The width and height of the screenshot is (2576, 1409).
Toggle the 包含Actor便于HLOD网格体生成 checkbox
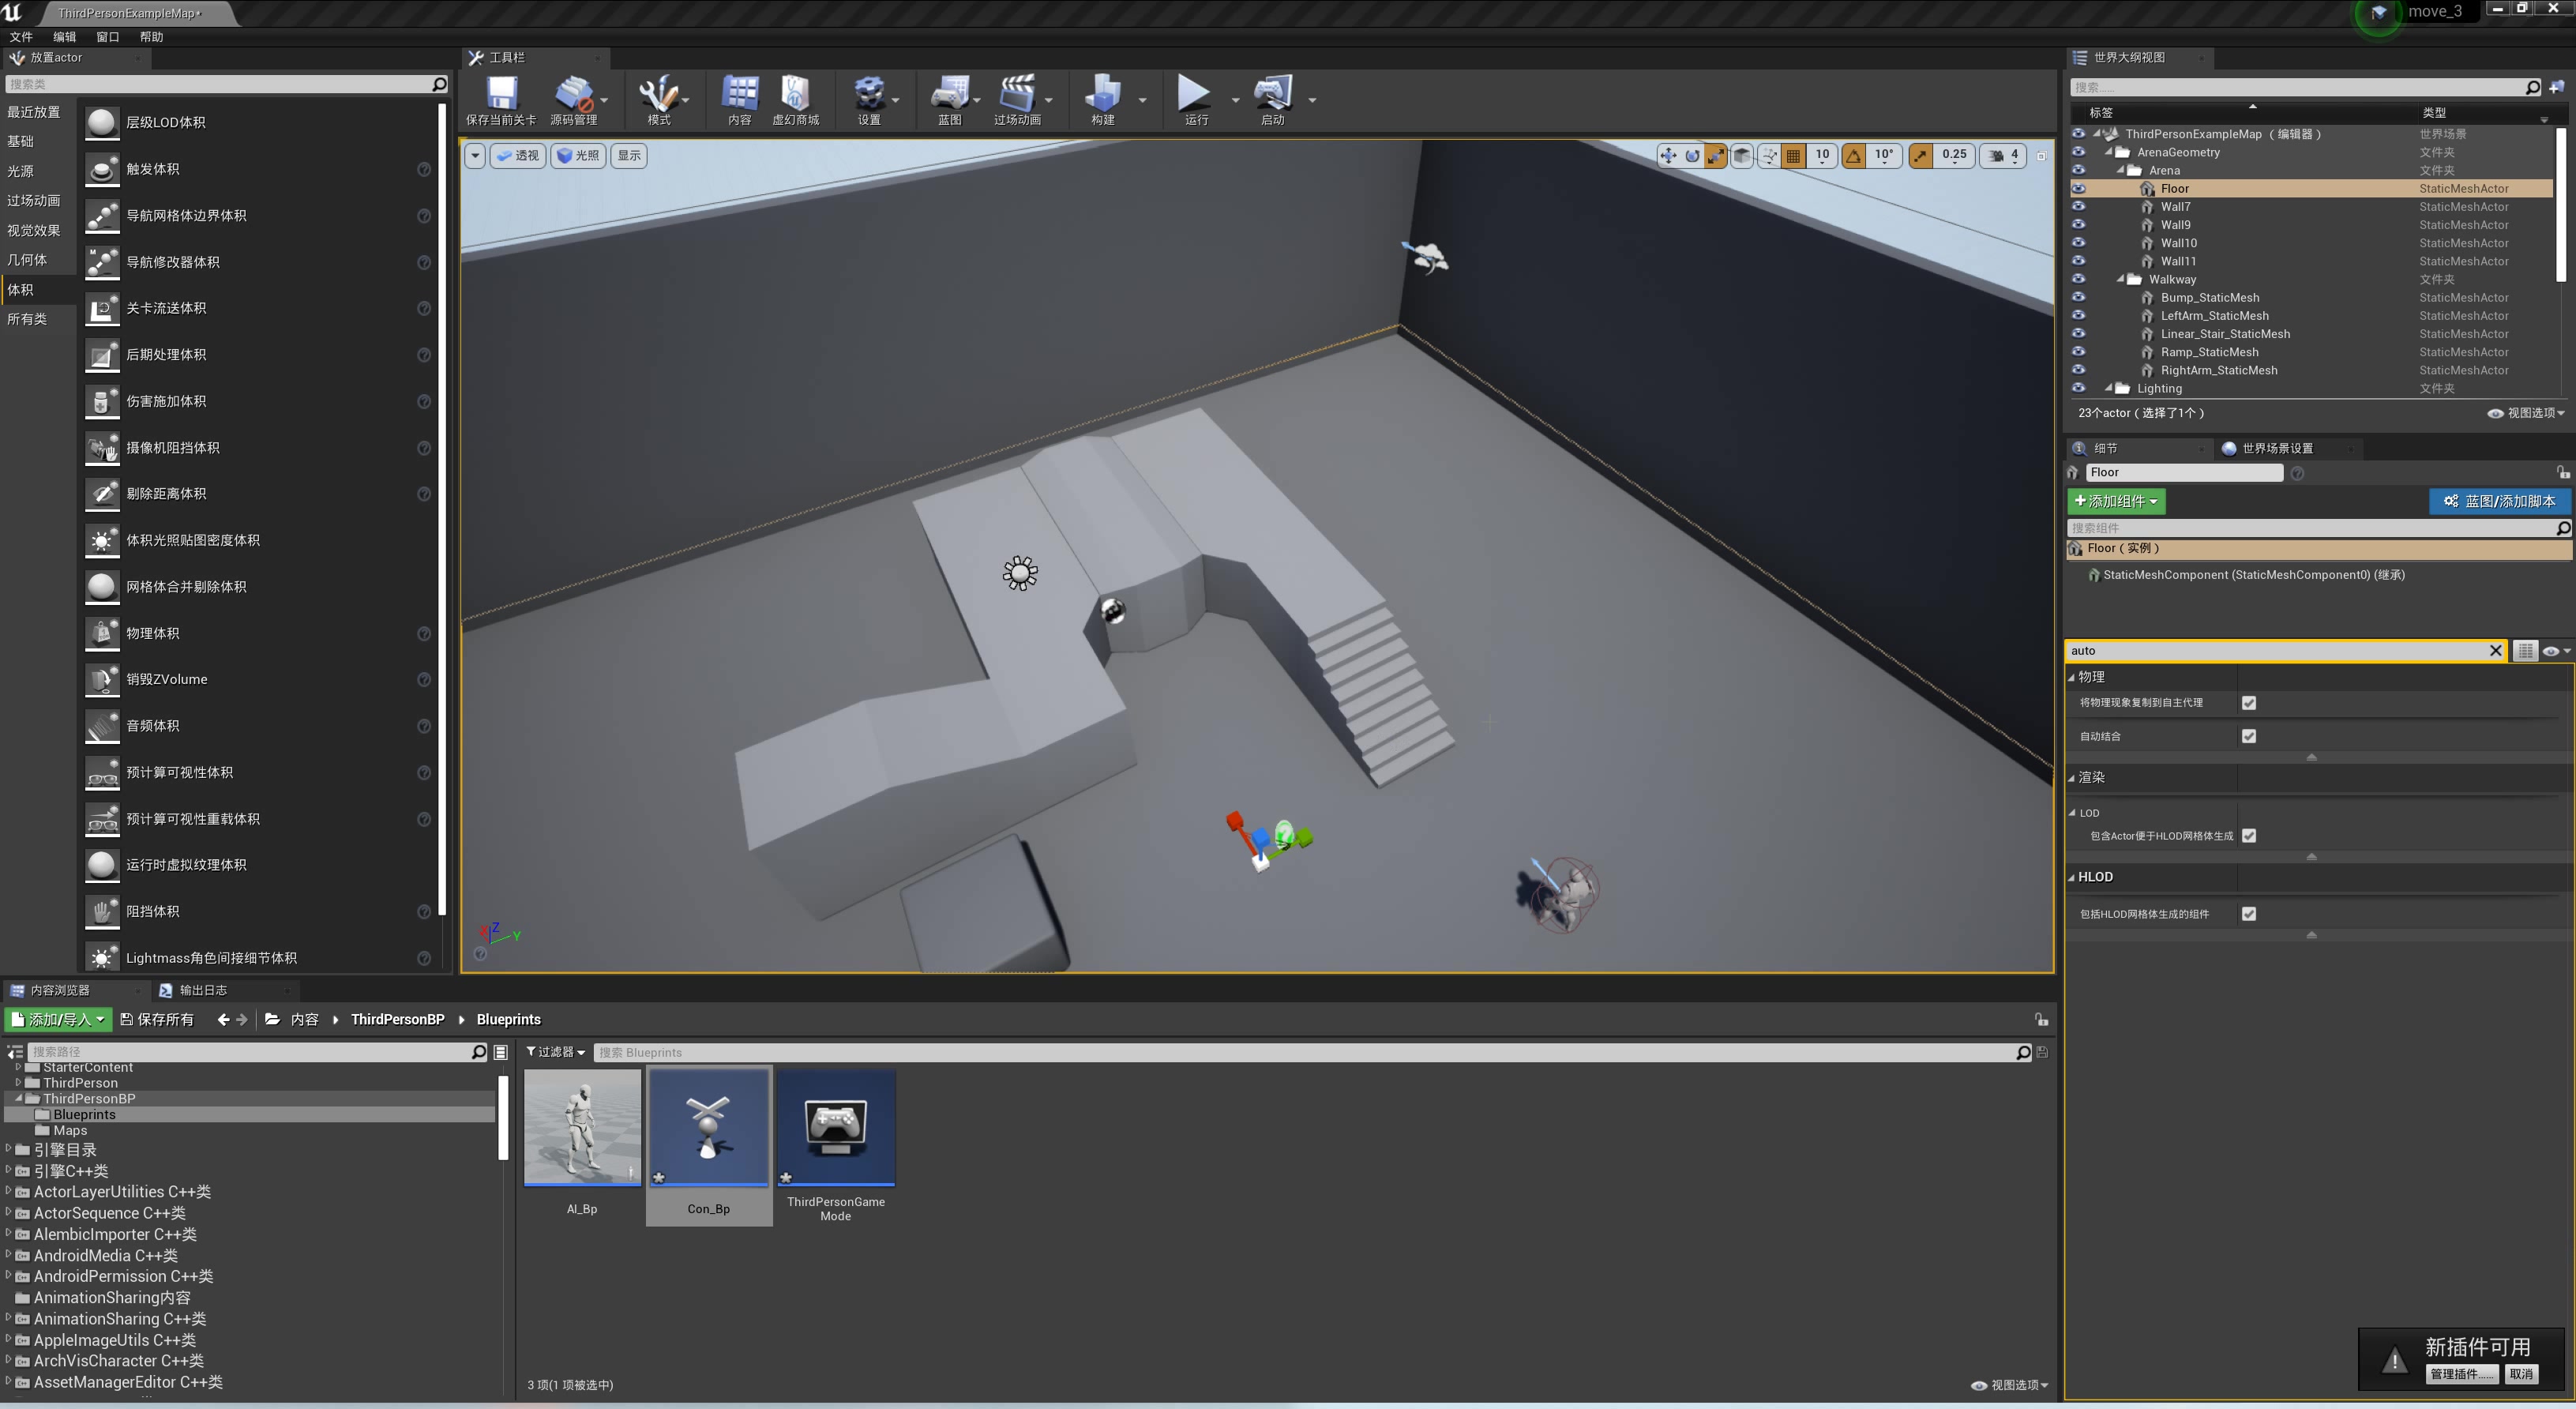click(2249, 836)
